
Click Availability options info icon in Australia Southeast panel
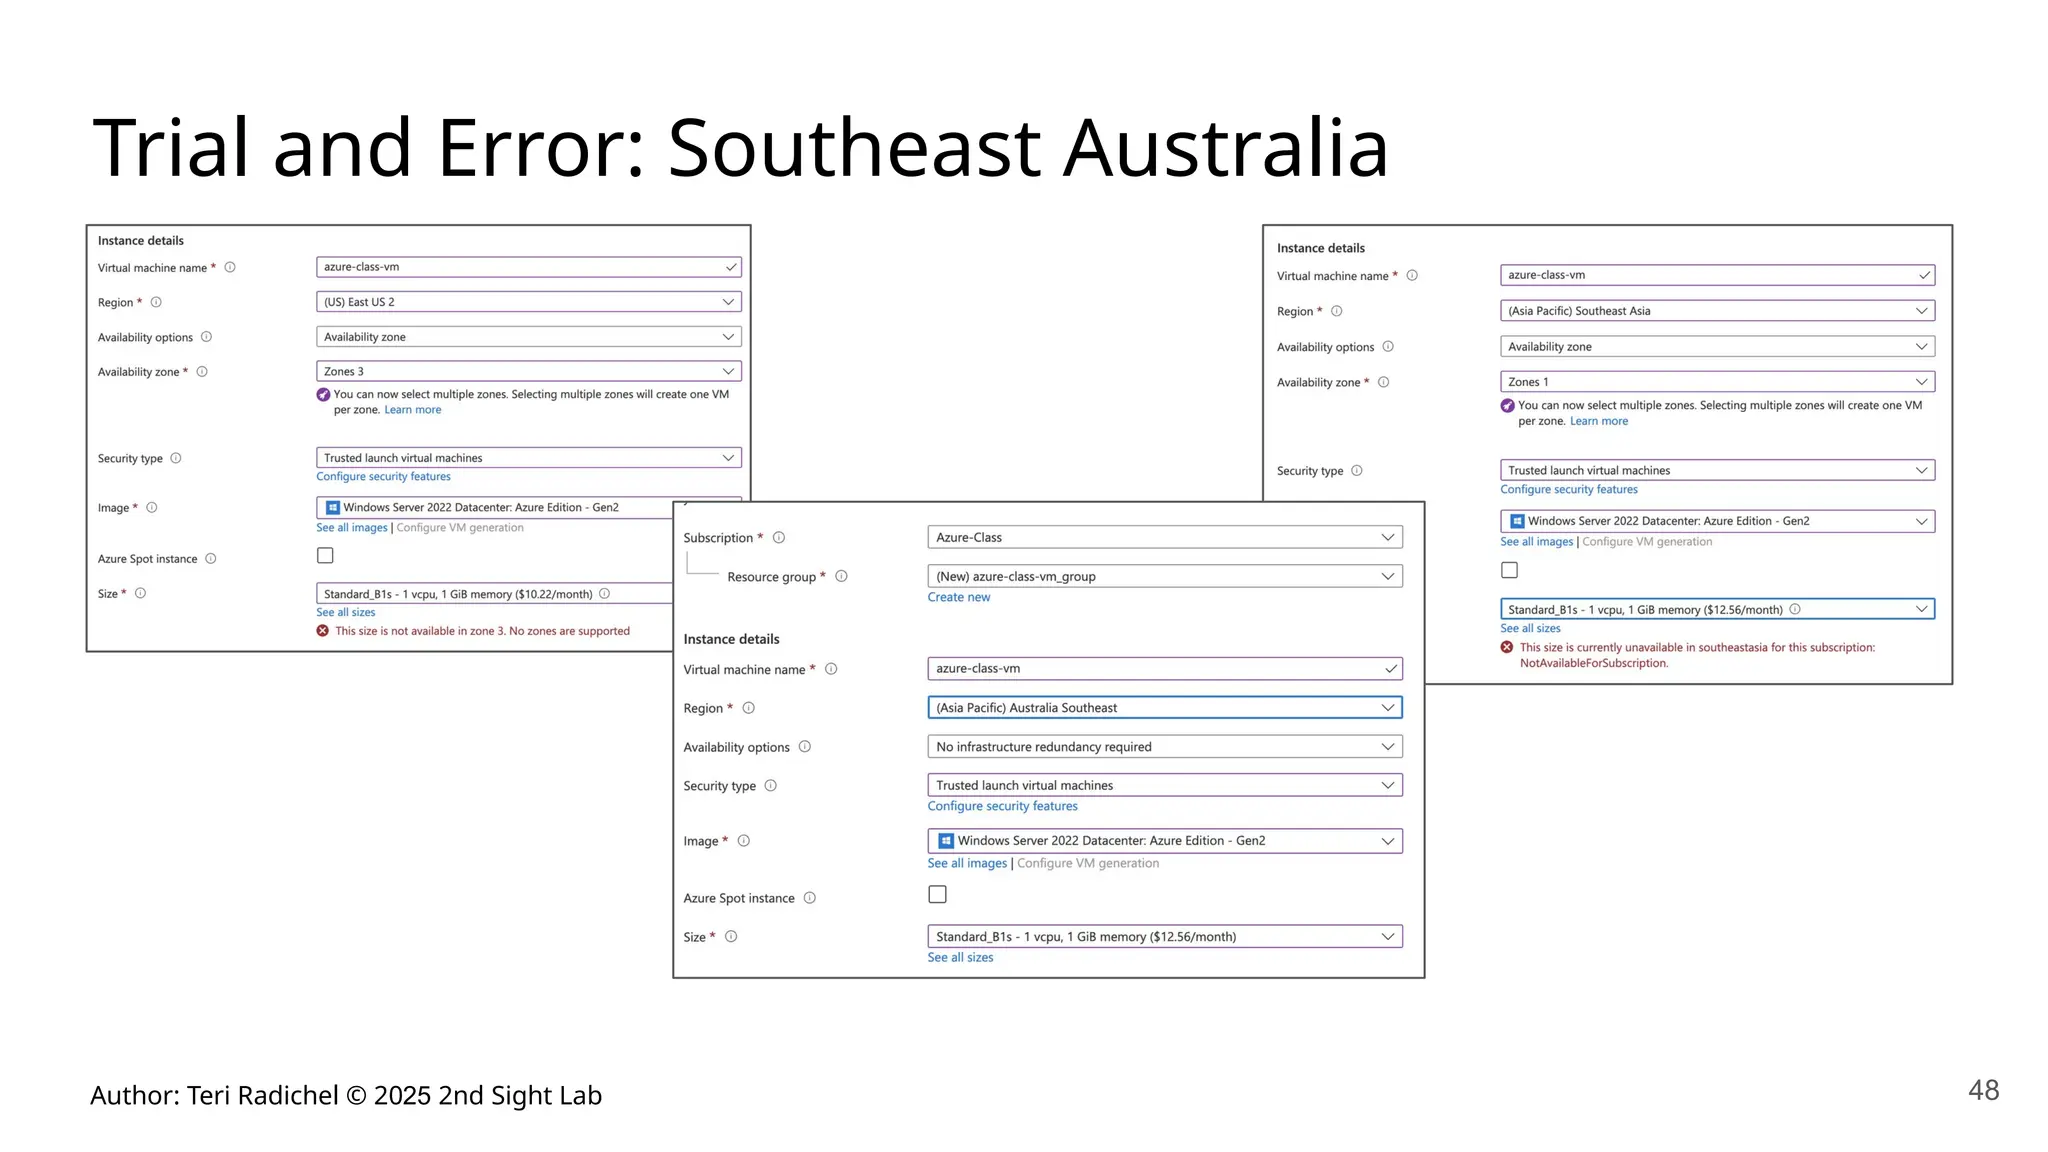pyautogui.click(x=805, y=747)
